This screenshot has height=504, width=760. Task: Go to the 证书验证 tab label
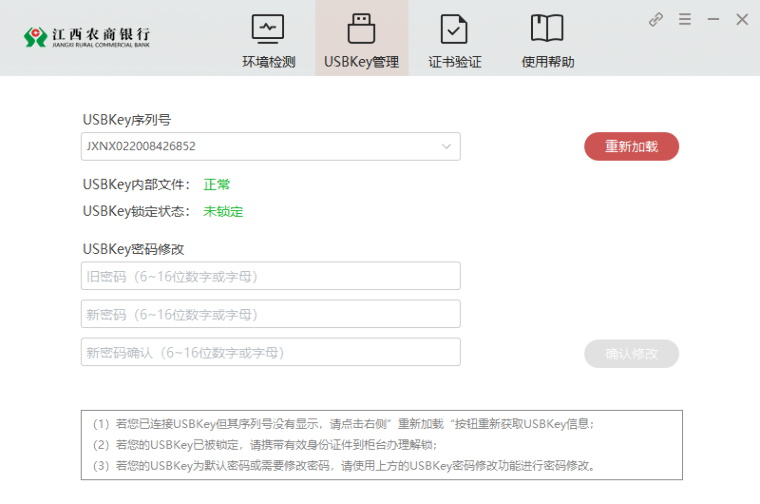pos(455,62)
